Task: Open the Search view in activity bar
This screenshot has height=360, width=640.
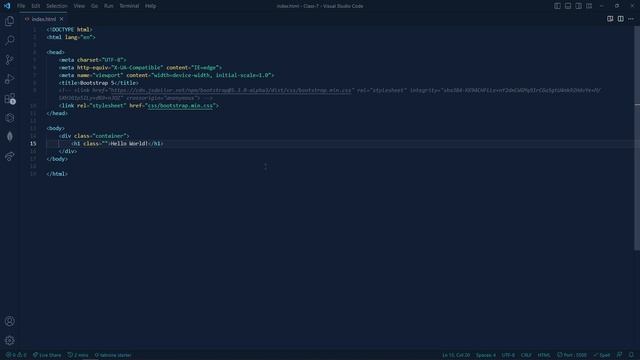Action: [x=9, y=40]
